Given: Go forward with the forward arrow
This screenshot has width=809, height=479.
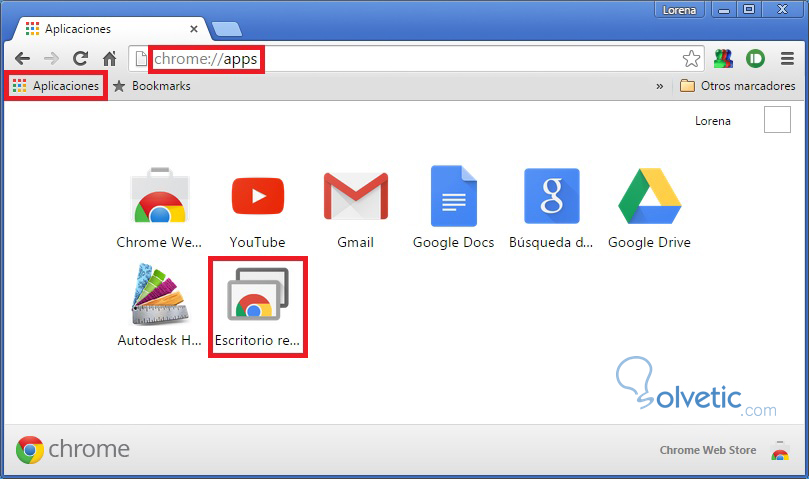Looking at the screenshot, I should click(x=51, y=58).
